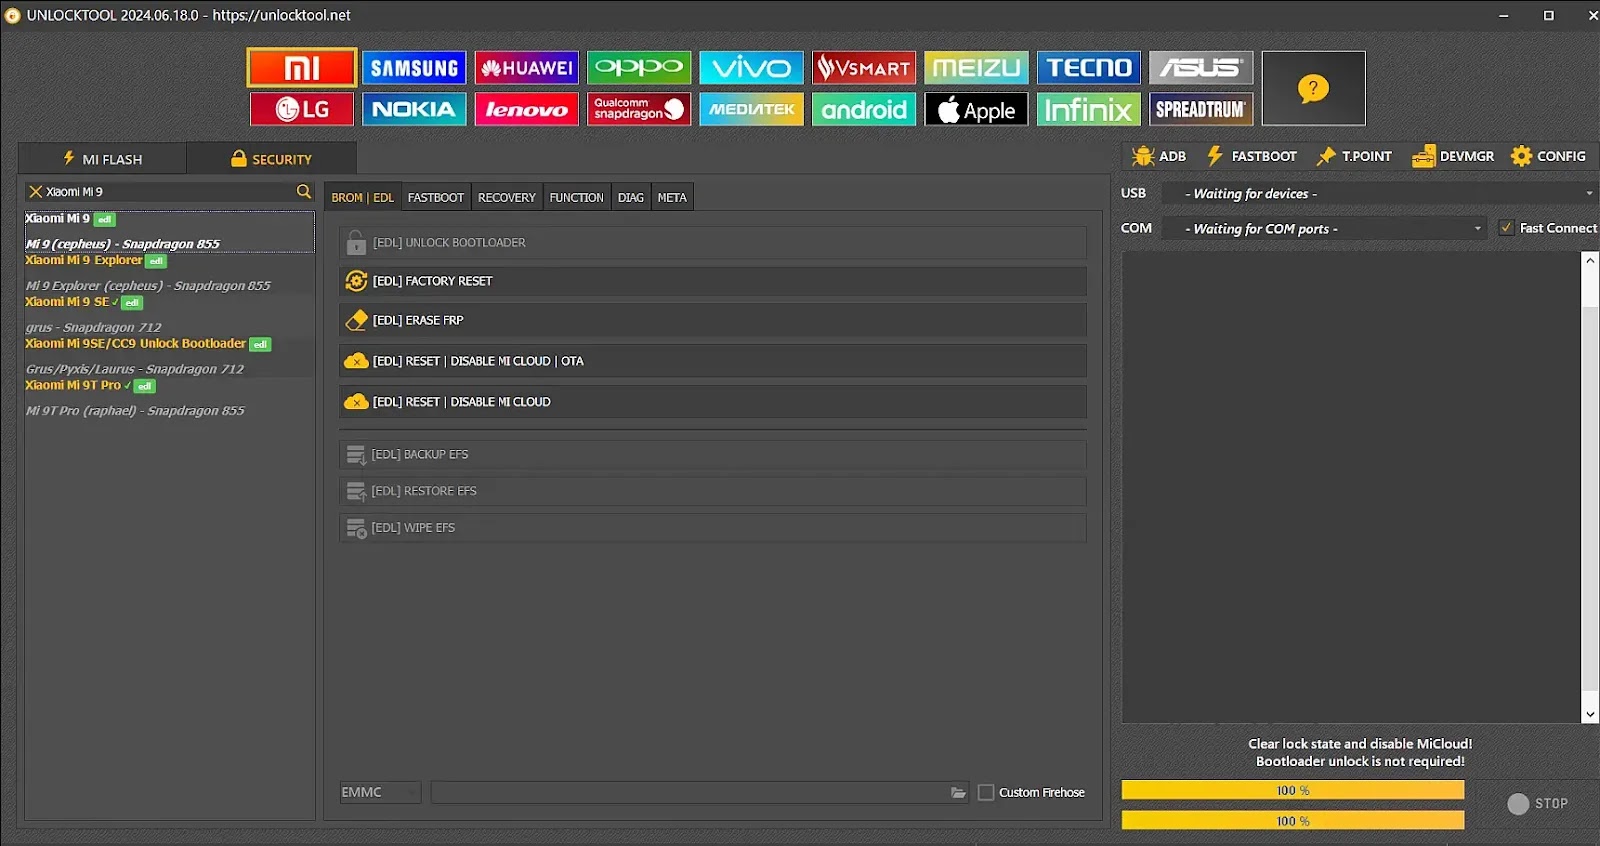Open the FASTBOOT tool in top toolbar
Image resolution: width=1600 pixels, height=846 pixels.
coord(1252,156)
